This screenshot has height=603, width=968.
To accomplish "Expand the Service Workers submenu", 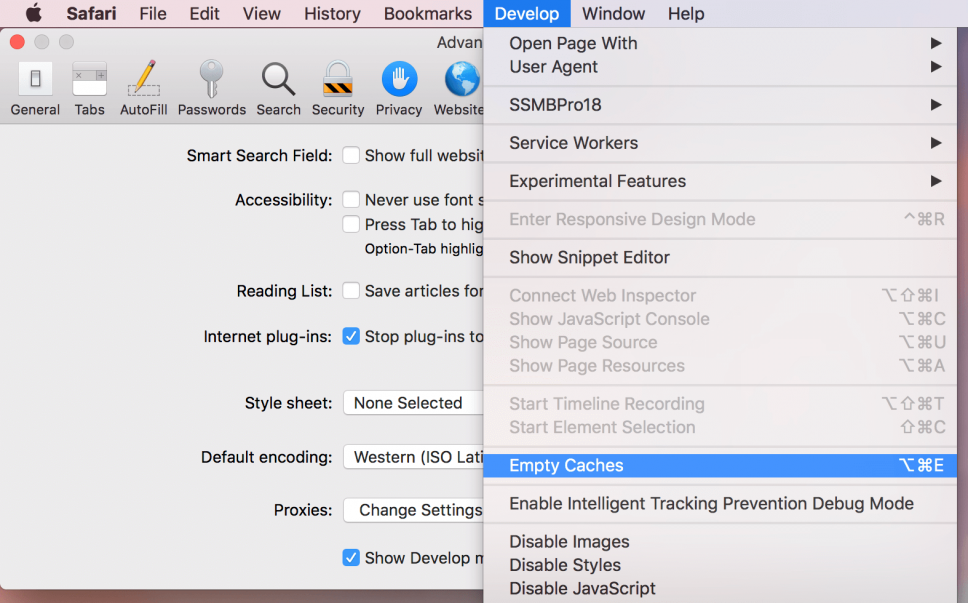I will (x=720, y=143).
